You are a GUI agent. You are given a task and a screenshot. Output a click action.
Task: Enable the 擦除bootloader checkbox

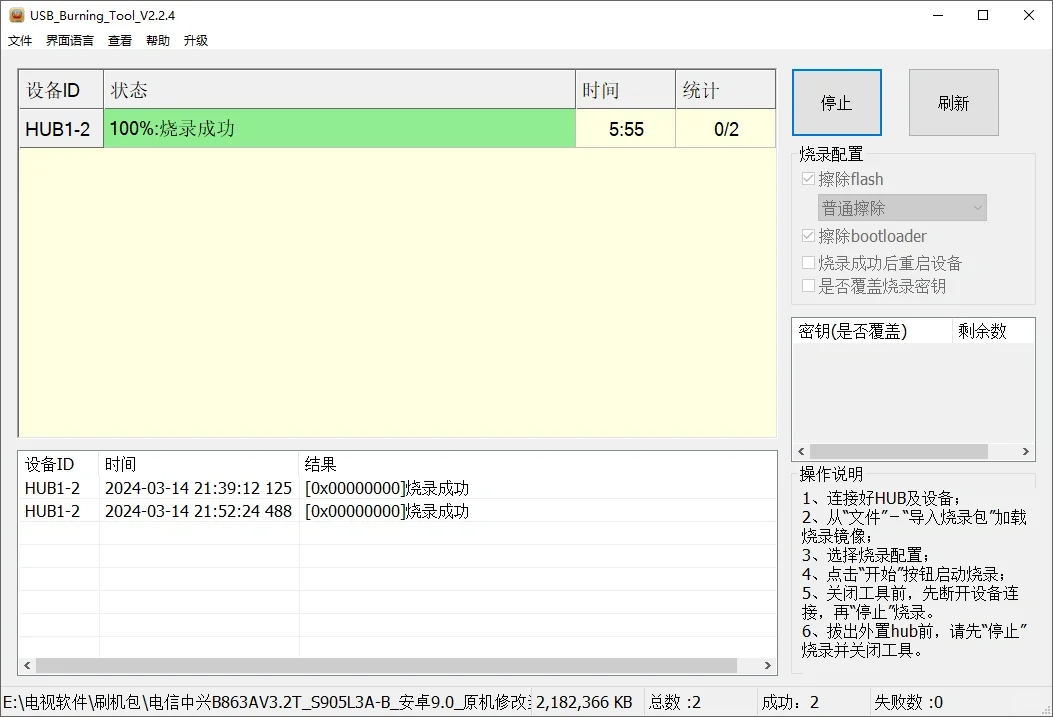808,236
